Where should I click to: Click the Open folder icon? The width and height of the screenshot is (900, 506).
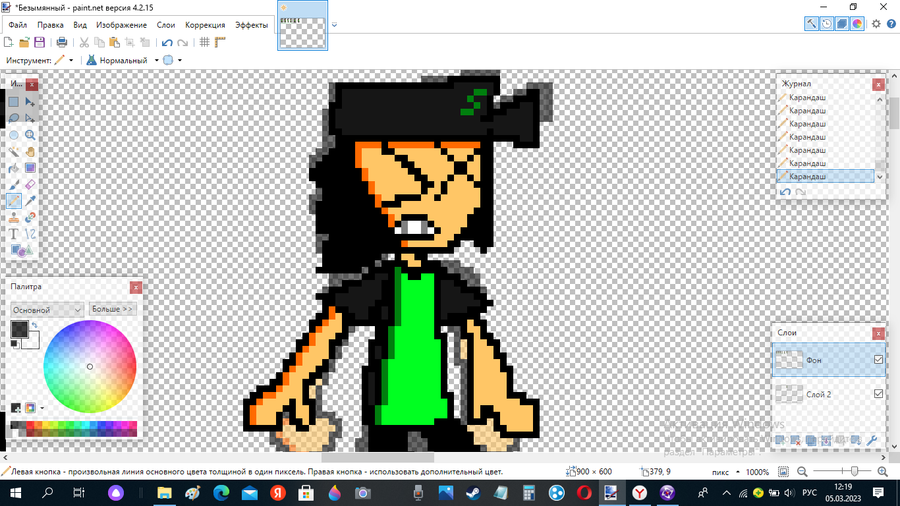(x=24, y=42)
